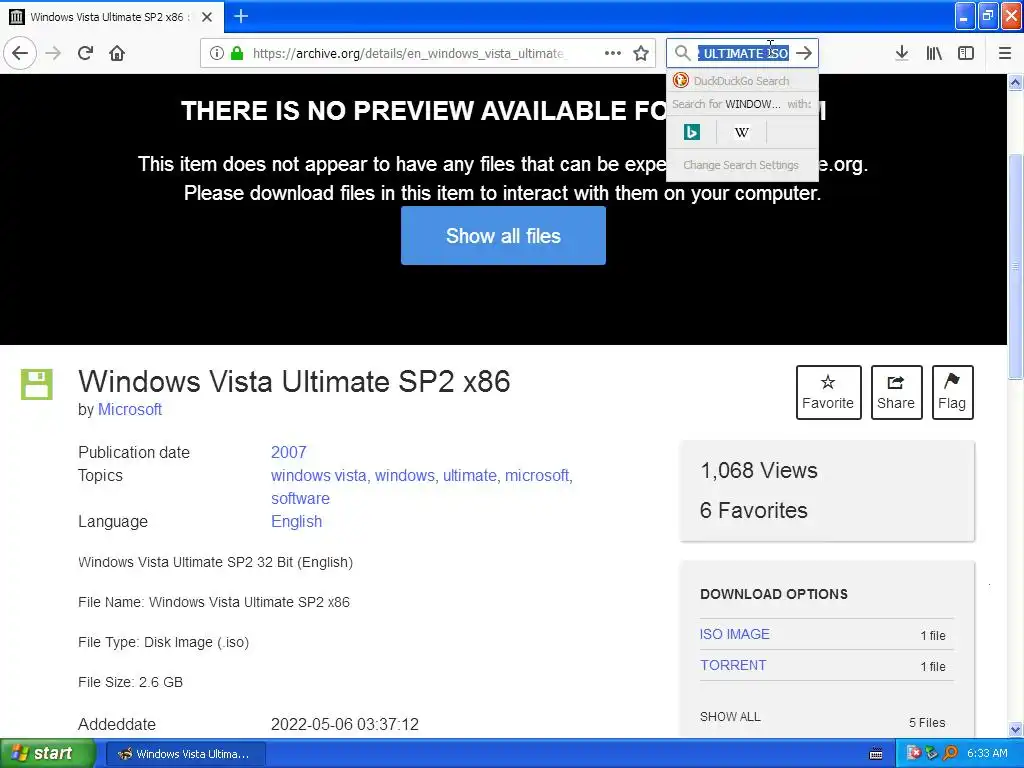
Task: Click the orange magnifier tray icon
Action: [950, 754]
